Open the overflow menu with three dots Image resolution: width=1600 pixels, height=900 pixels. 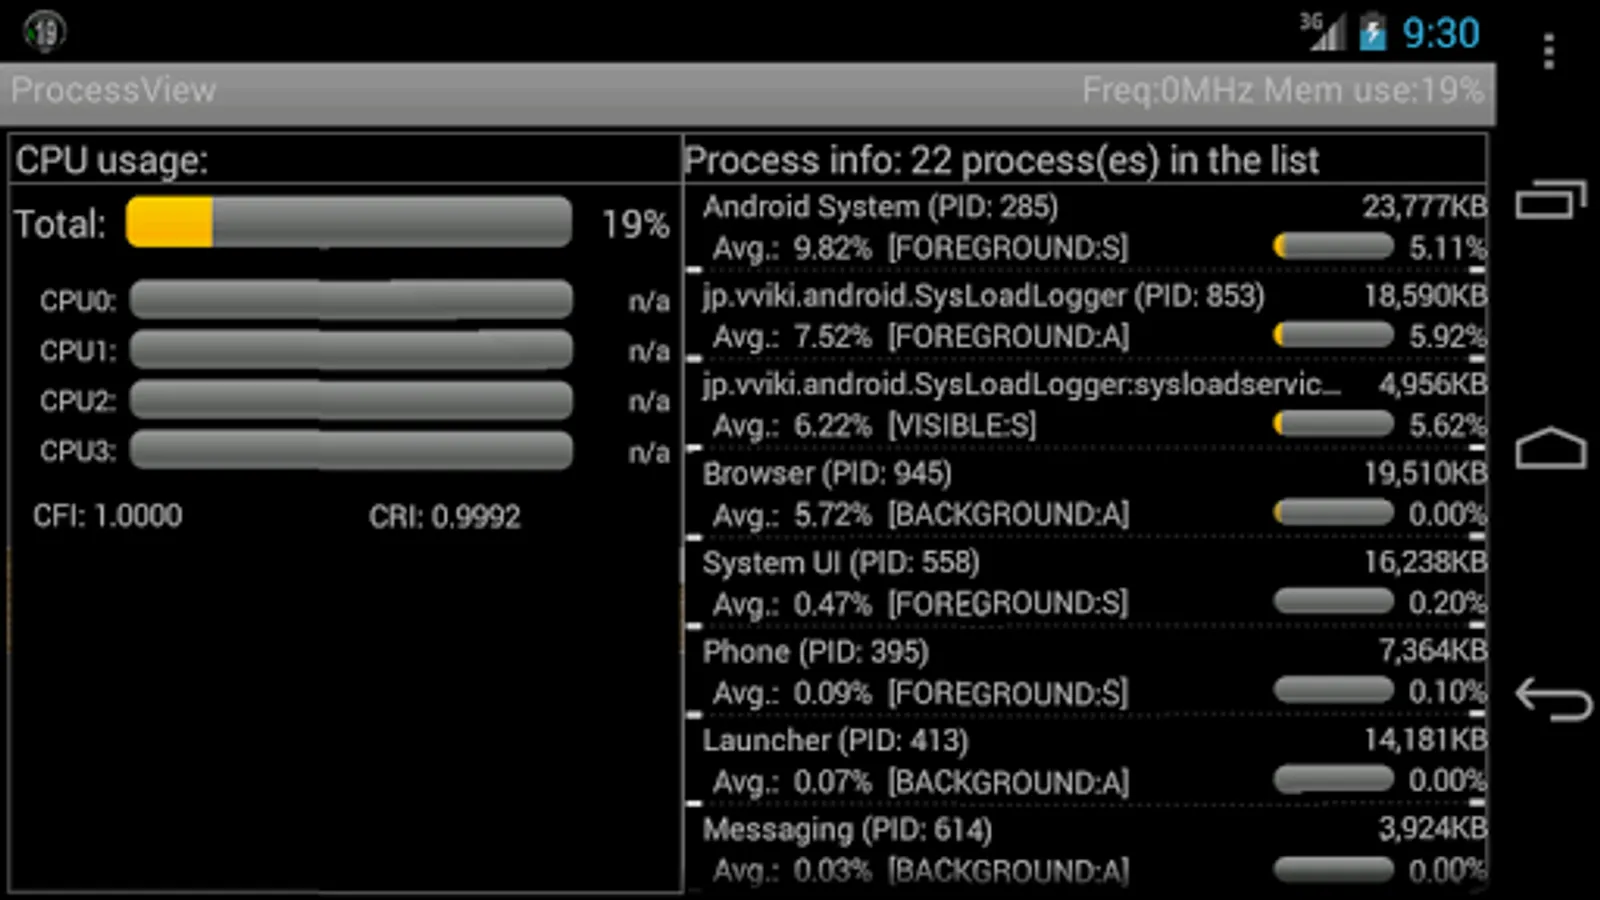[x=1548, y=51]
